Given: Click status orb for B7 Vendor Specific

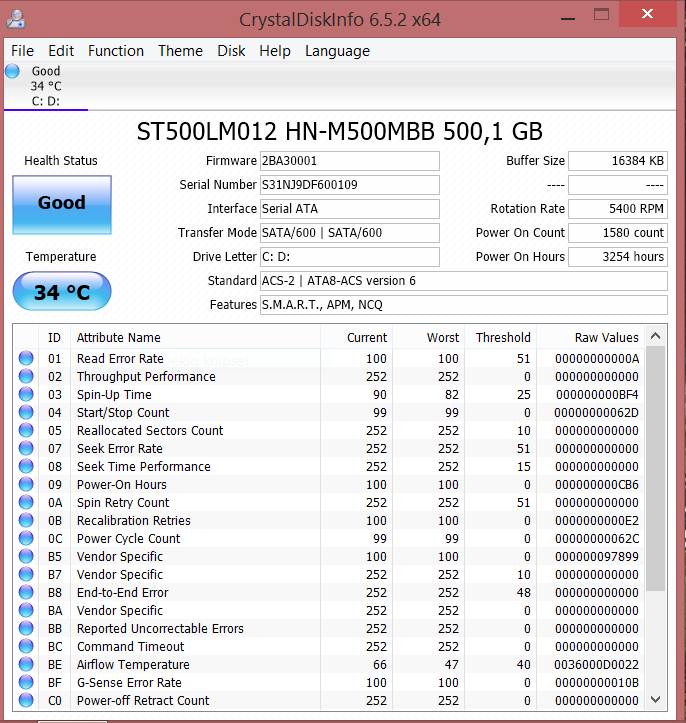Looking at the screenshot, I should pos(26,574).
